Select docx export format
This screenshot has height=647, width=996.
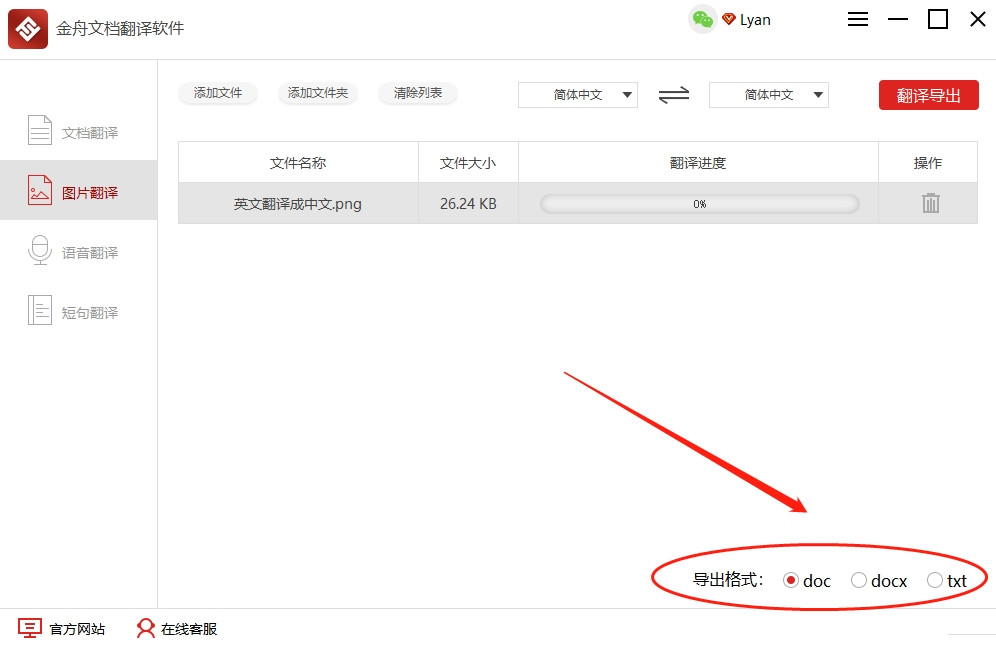[x=859, y=580]
